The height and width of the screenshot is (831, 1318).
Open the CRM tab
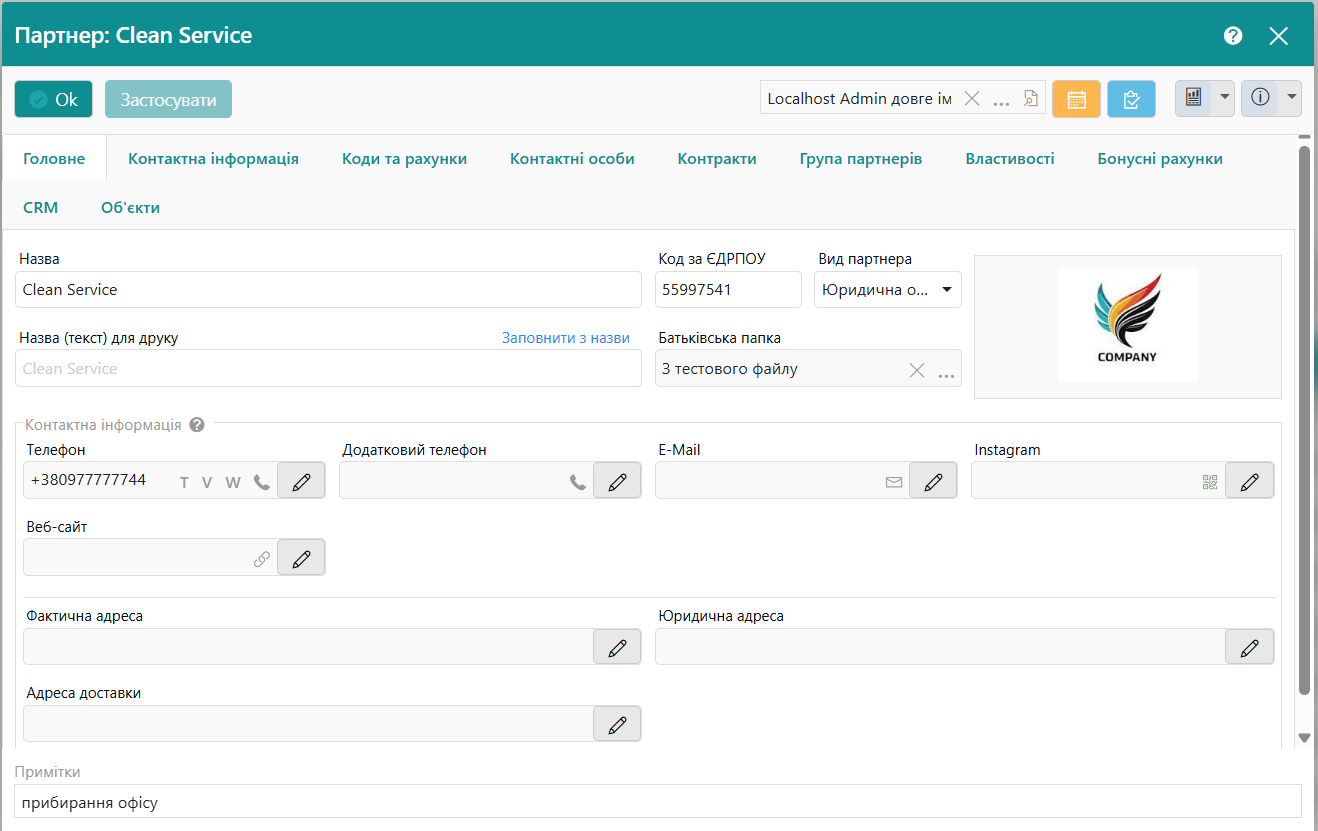pos(41,208)
